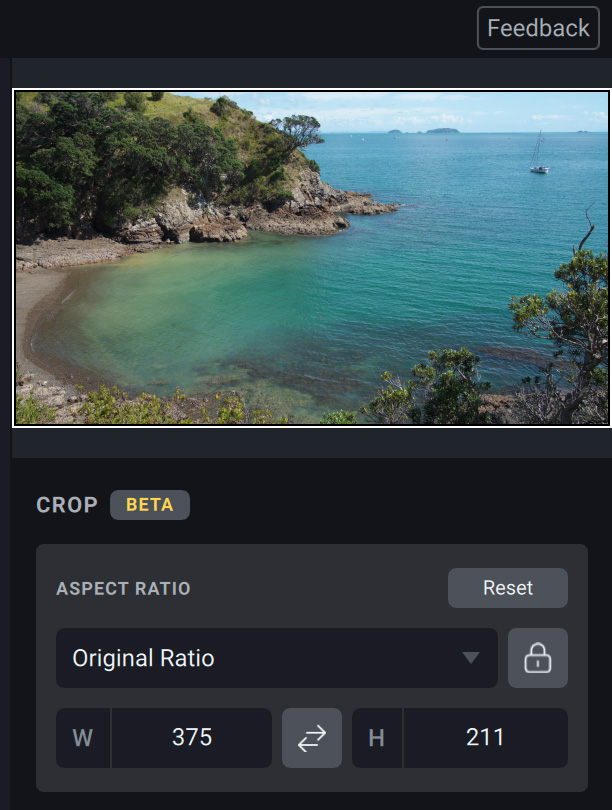Click the crop frame's top-left corner
The width and height of the screenshot is (612, 810).
(14, 92)
